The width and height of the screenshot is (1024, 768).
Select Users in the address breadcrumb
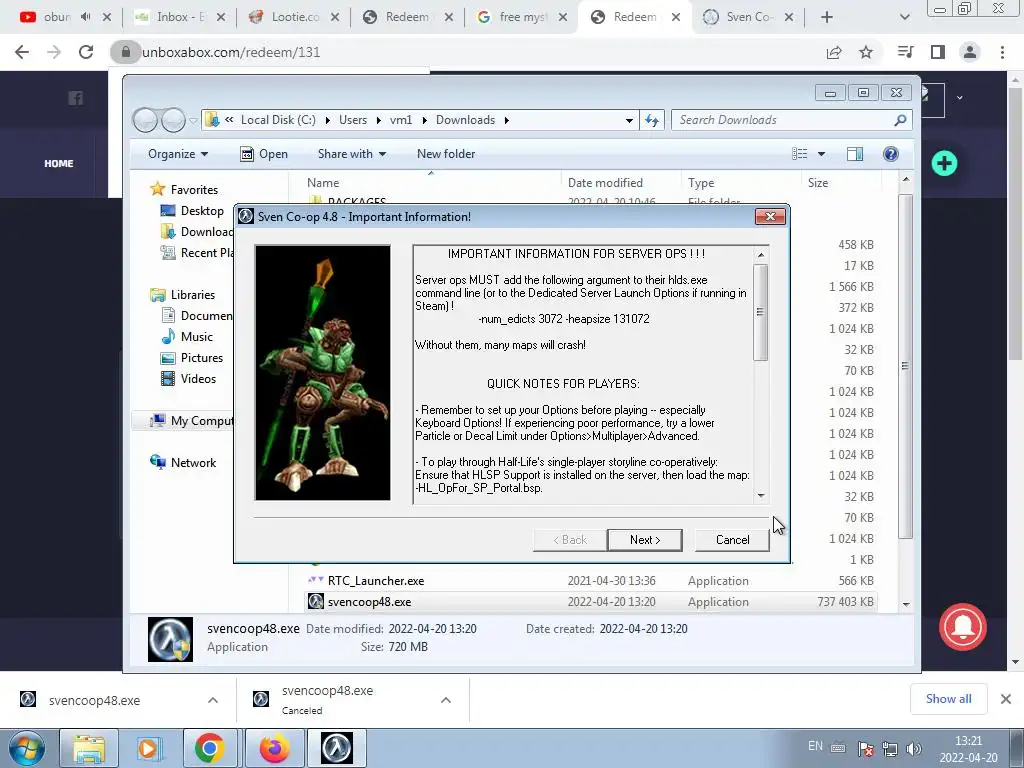pyautogui.click(x=353, y=120)
